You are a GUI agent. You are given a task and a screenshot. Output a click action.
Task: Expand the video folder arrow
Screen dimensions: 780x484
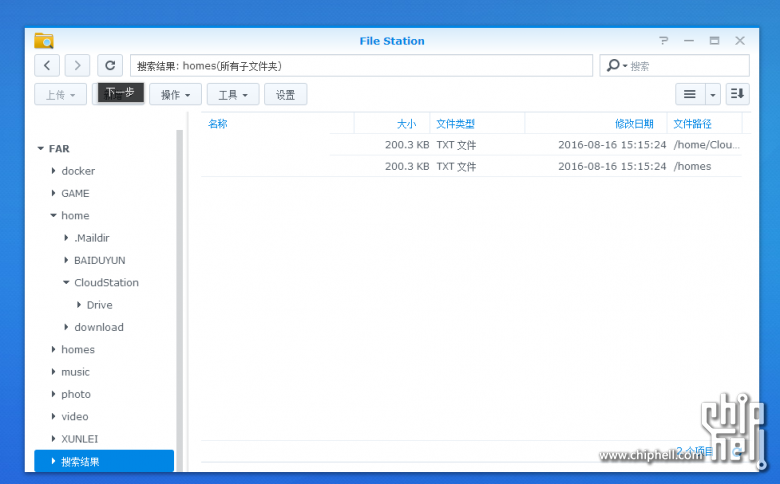click(53, 416)
